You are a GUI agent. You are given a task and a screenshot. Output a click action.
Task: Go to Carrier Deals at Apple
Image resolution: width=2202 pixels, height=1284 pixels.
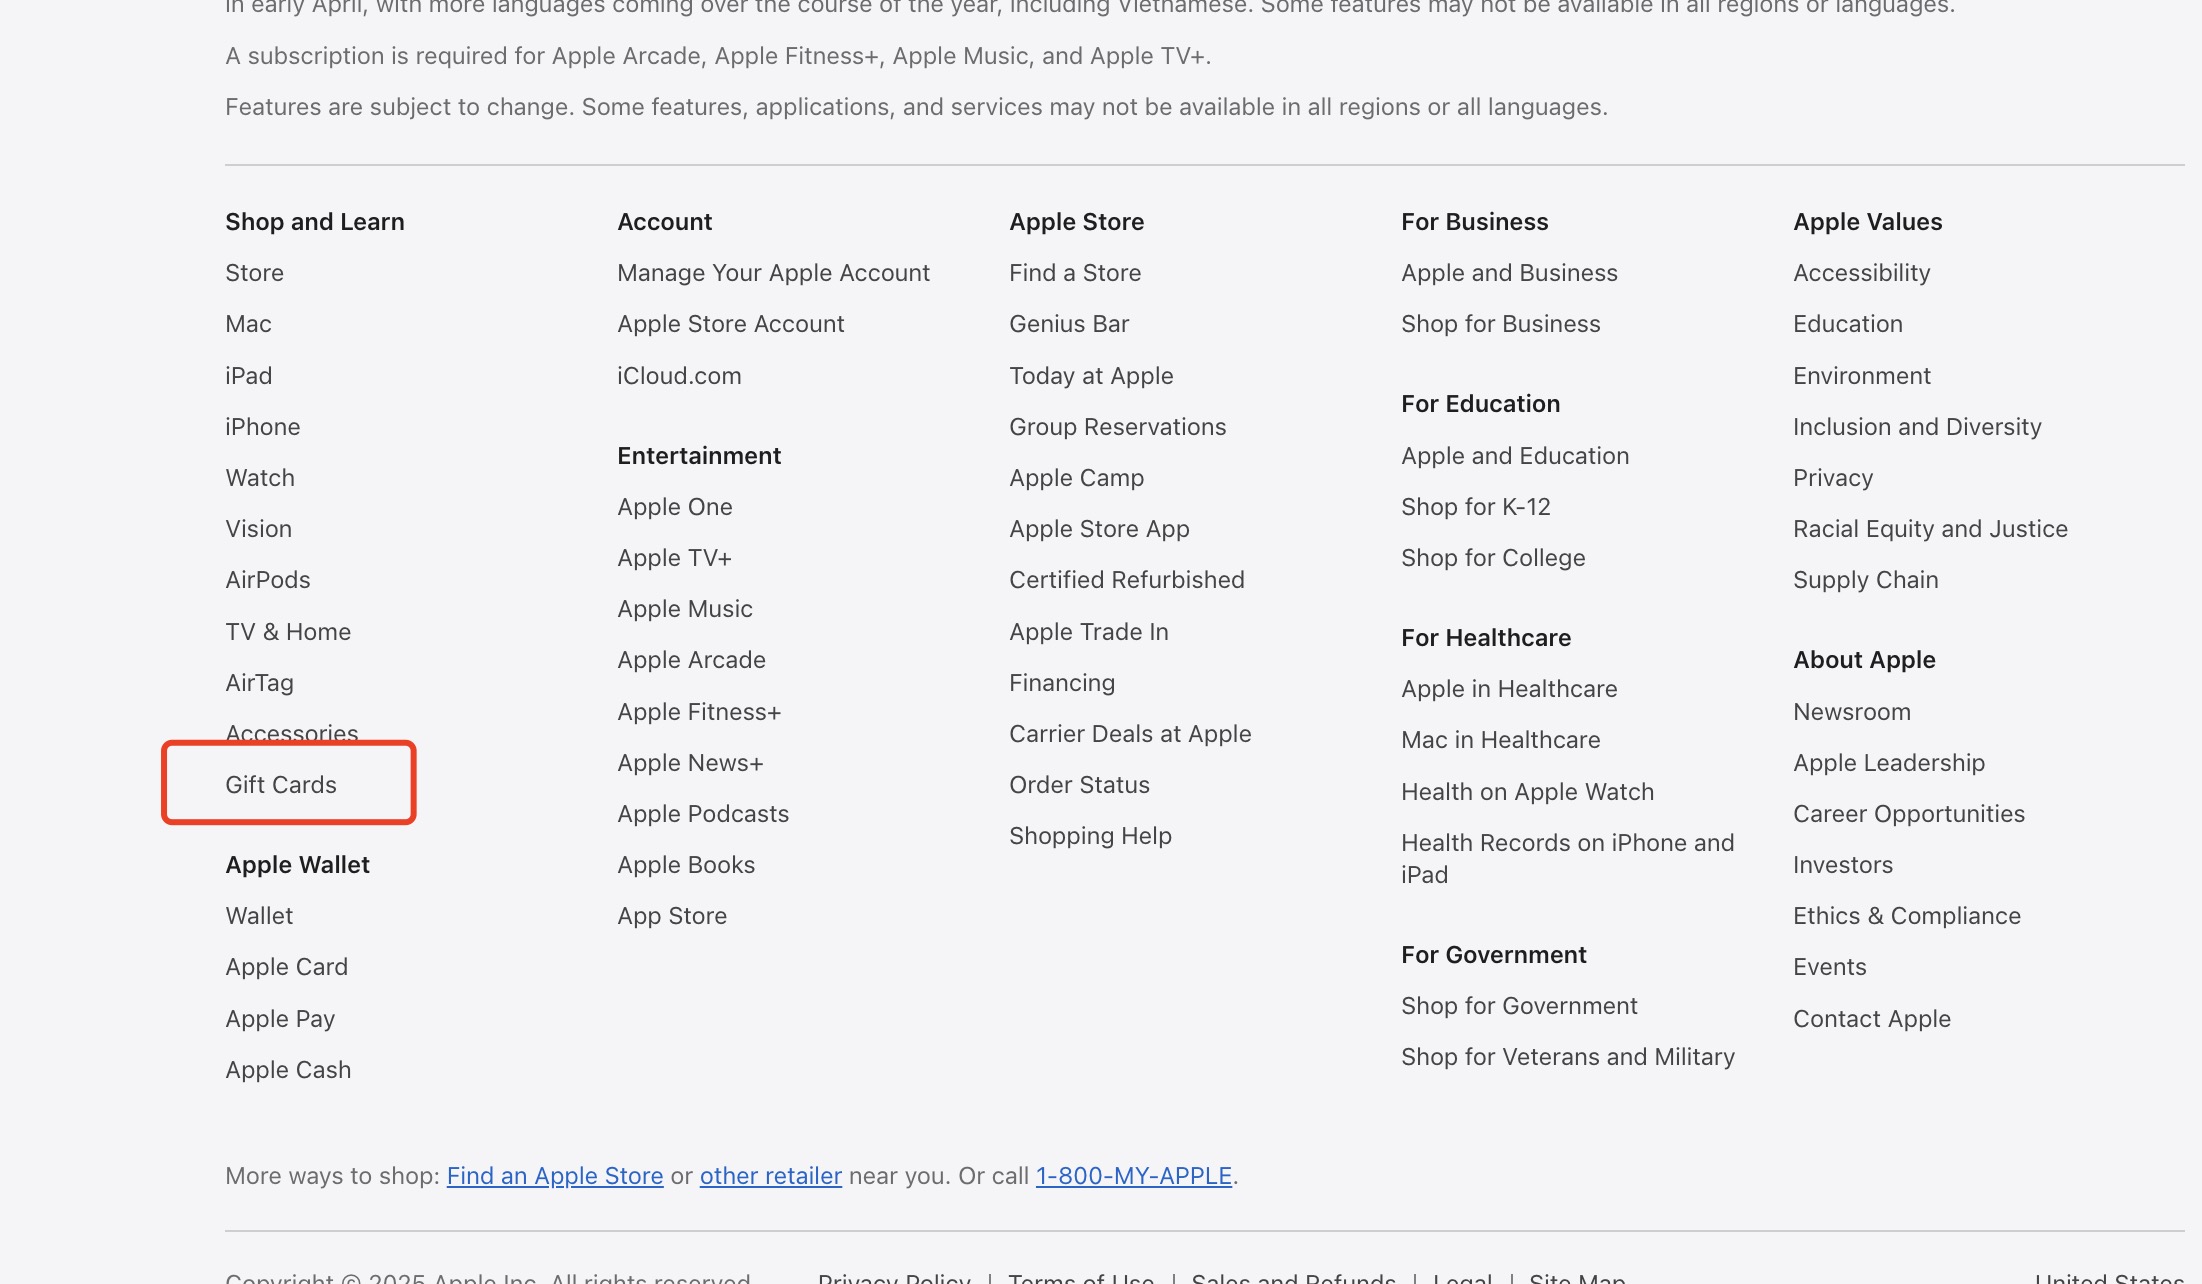click(x=1130, y=733)
